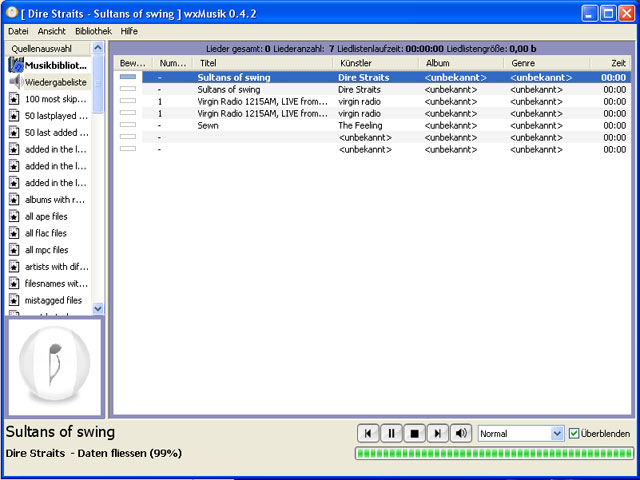Image resolution: width=640 pixels, height=480 pixels.
Task: Click the all ape files playlist icon
Action: 14,216
